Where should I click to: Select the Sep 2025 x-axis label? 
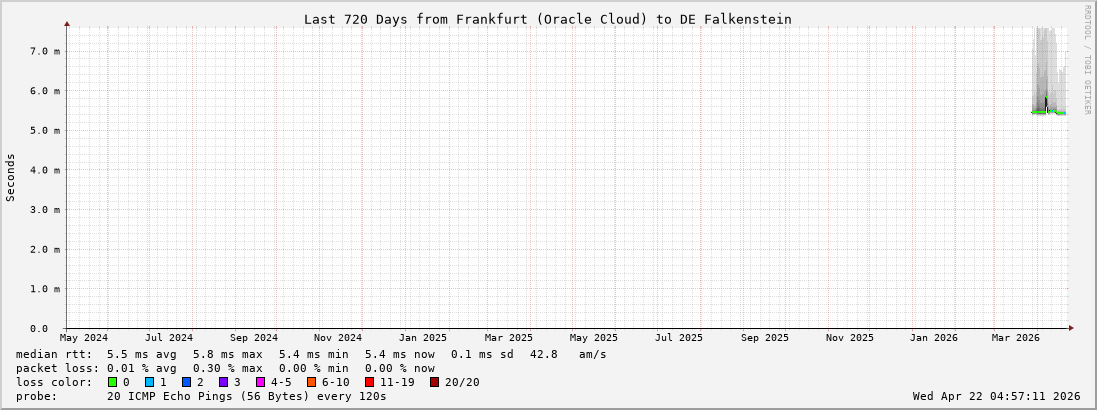(765, 338)
